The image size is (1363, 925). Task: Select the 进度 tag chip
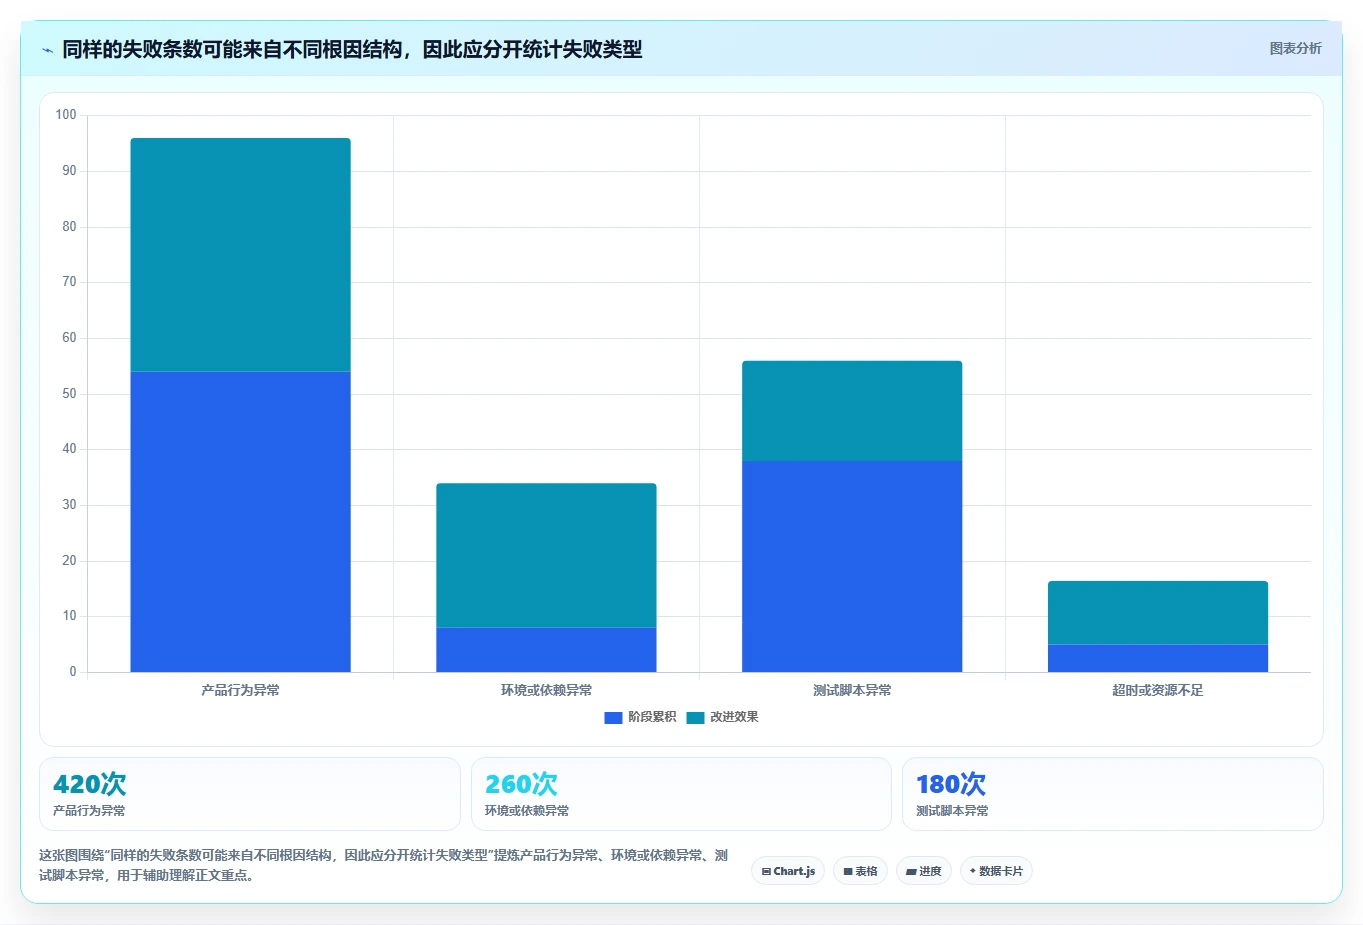pos(924,871)
